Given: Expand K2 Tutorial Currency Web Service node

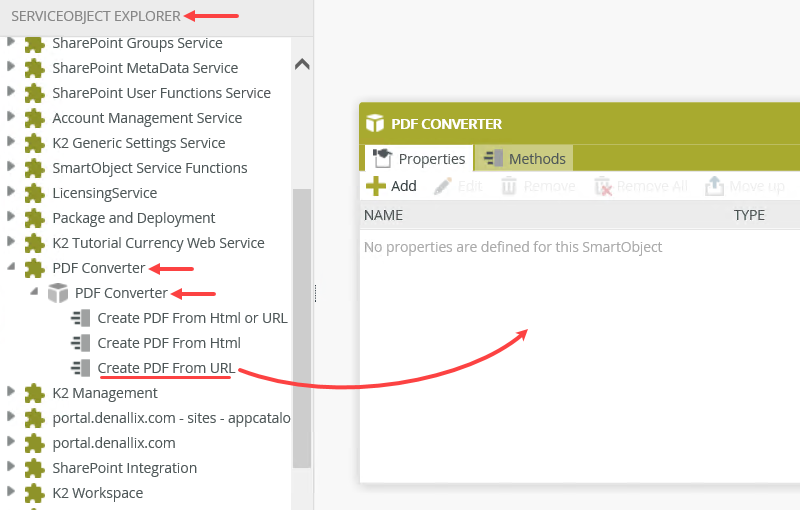Looking at the screenshot, I should (x=11, y=241).
